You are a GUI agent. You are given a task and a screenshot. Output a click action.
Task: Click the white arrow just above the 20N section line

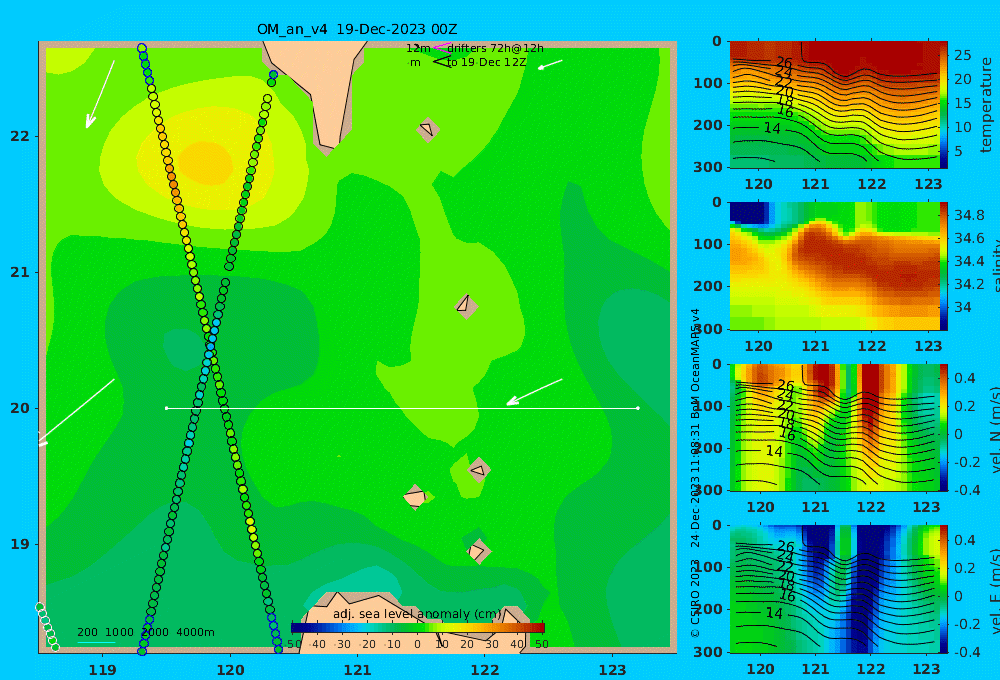coord(534,392)
